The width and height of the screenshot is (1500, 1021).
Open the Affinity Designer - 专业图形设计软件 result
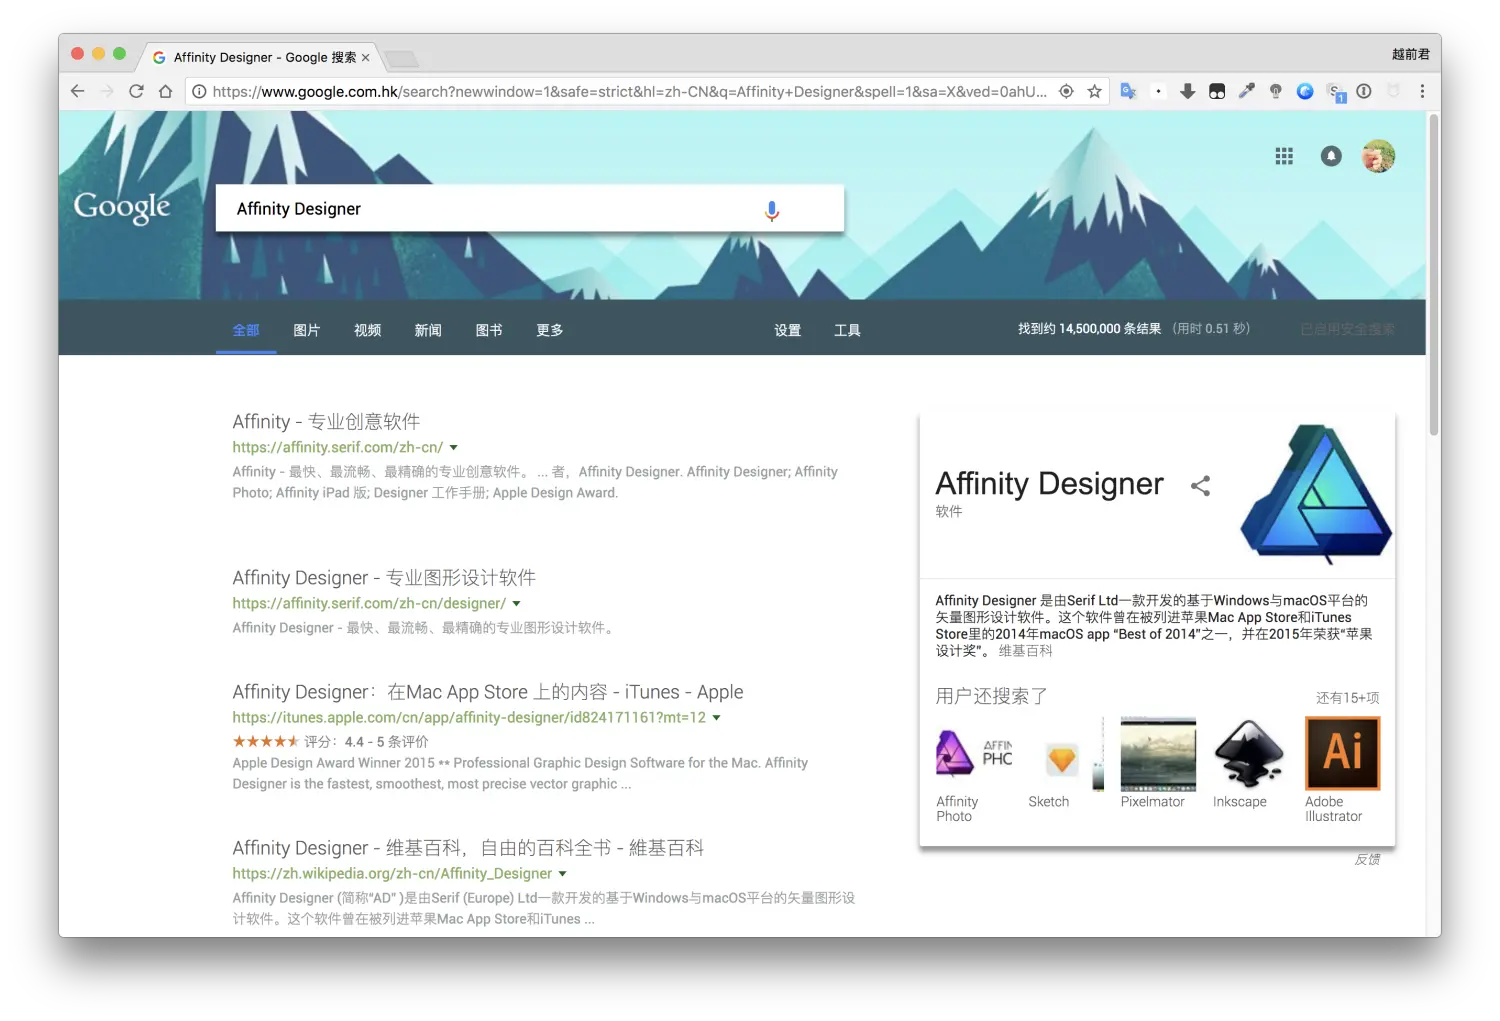coord(384,577)
